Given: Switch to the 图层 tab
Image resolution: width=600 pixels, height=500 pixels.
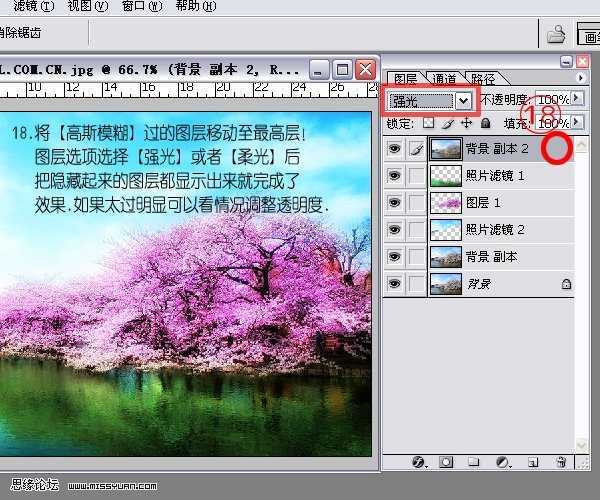Looking at the screenshot, I should [405, 79].
